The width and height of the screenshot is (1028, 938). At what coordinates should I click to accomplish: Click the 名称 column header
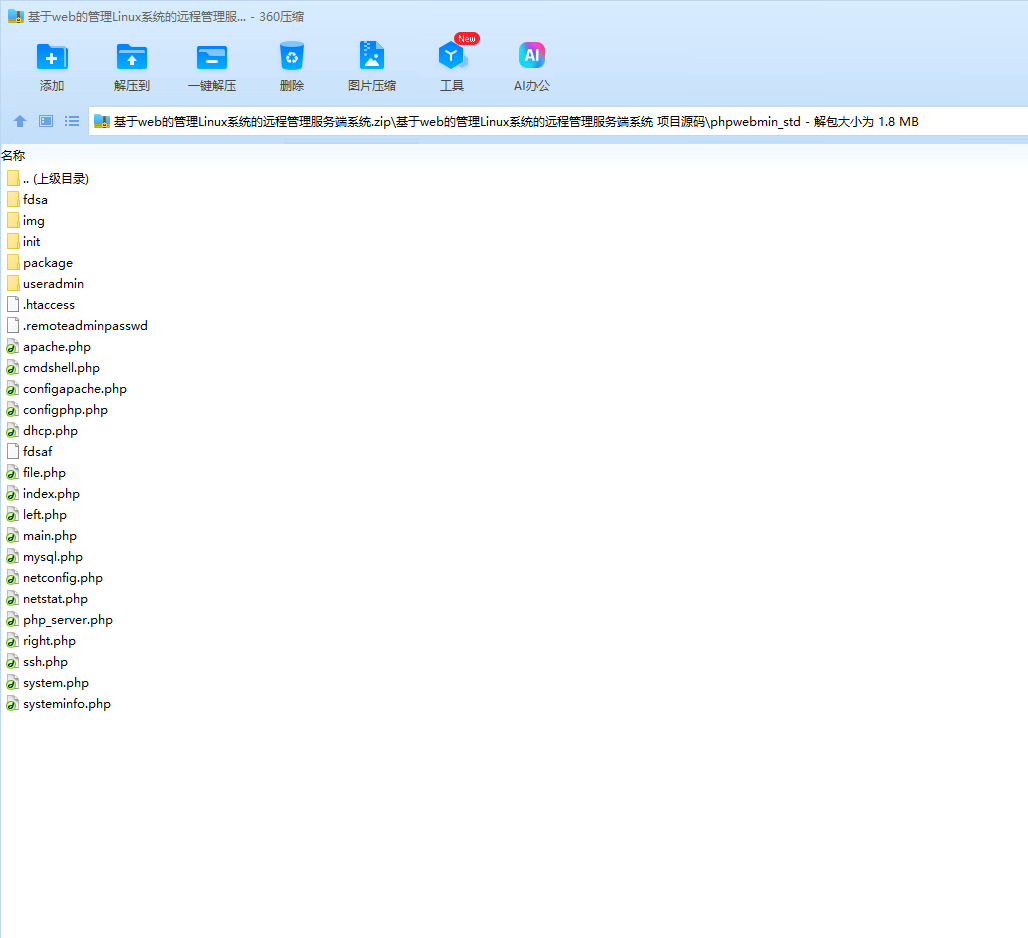pyautogui.click(x=13, y=155)
